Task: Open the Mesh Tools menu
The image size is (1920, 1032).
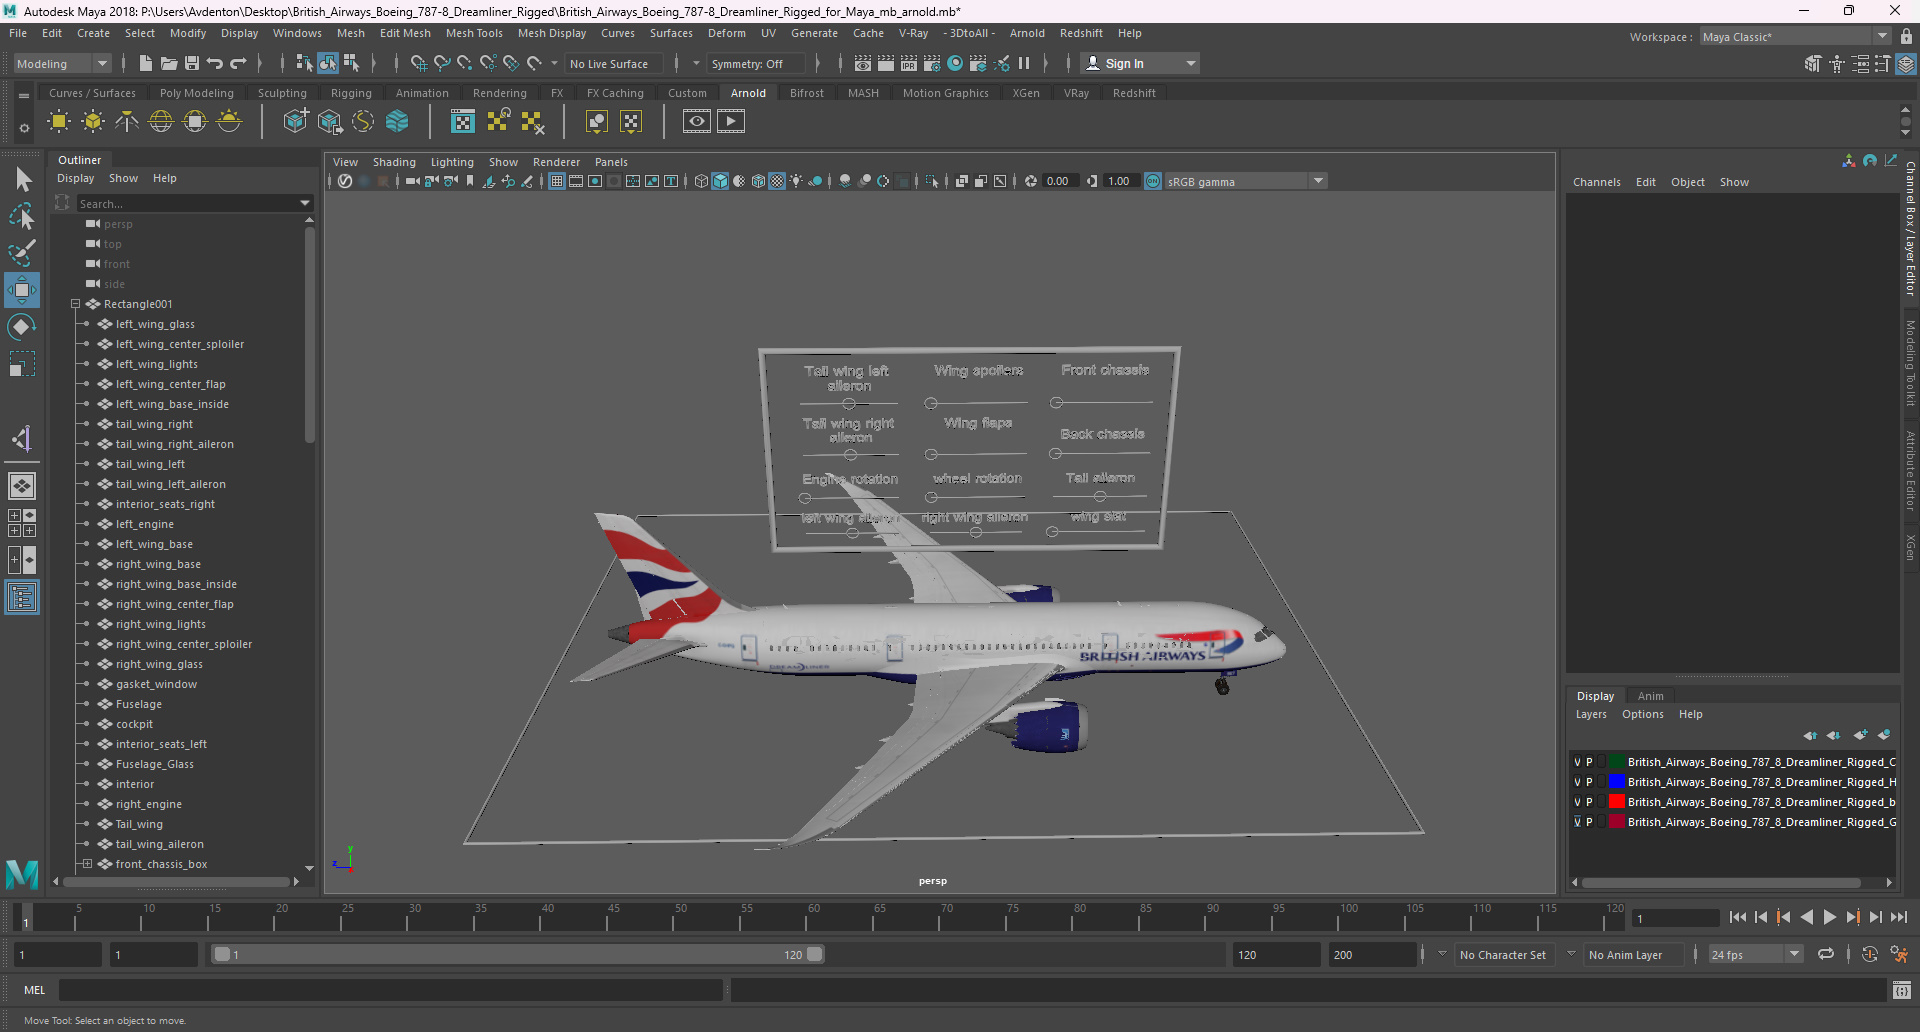Action: pyautogui.click(x=474, y=33)
